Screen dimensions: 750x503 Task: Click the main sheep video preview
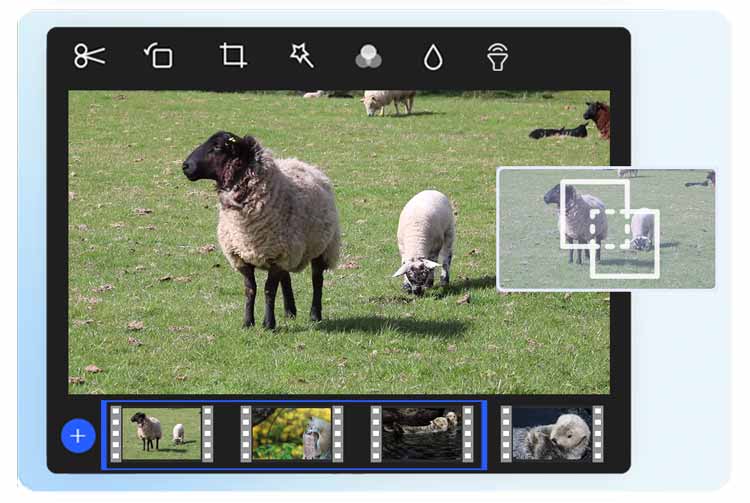click(339, 242)
